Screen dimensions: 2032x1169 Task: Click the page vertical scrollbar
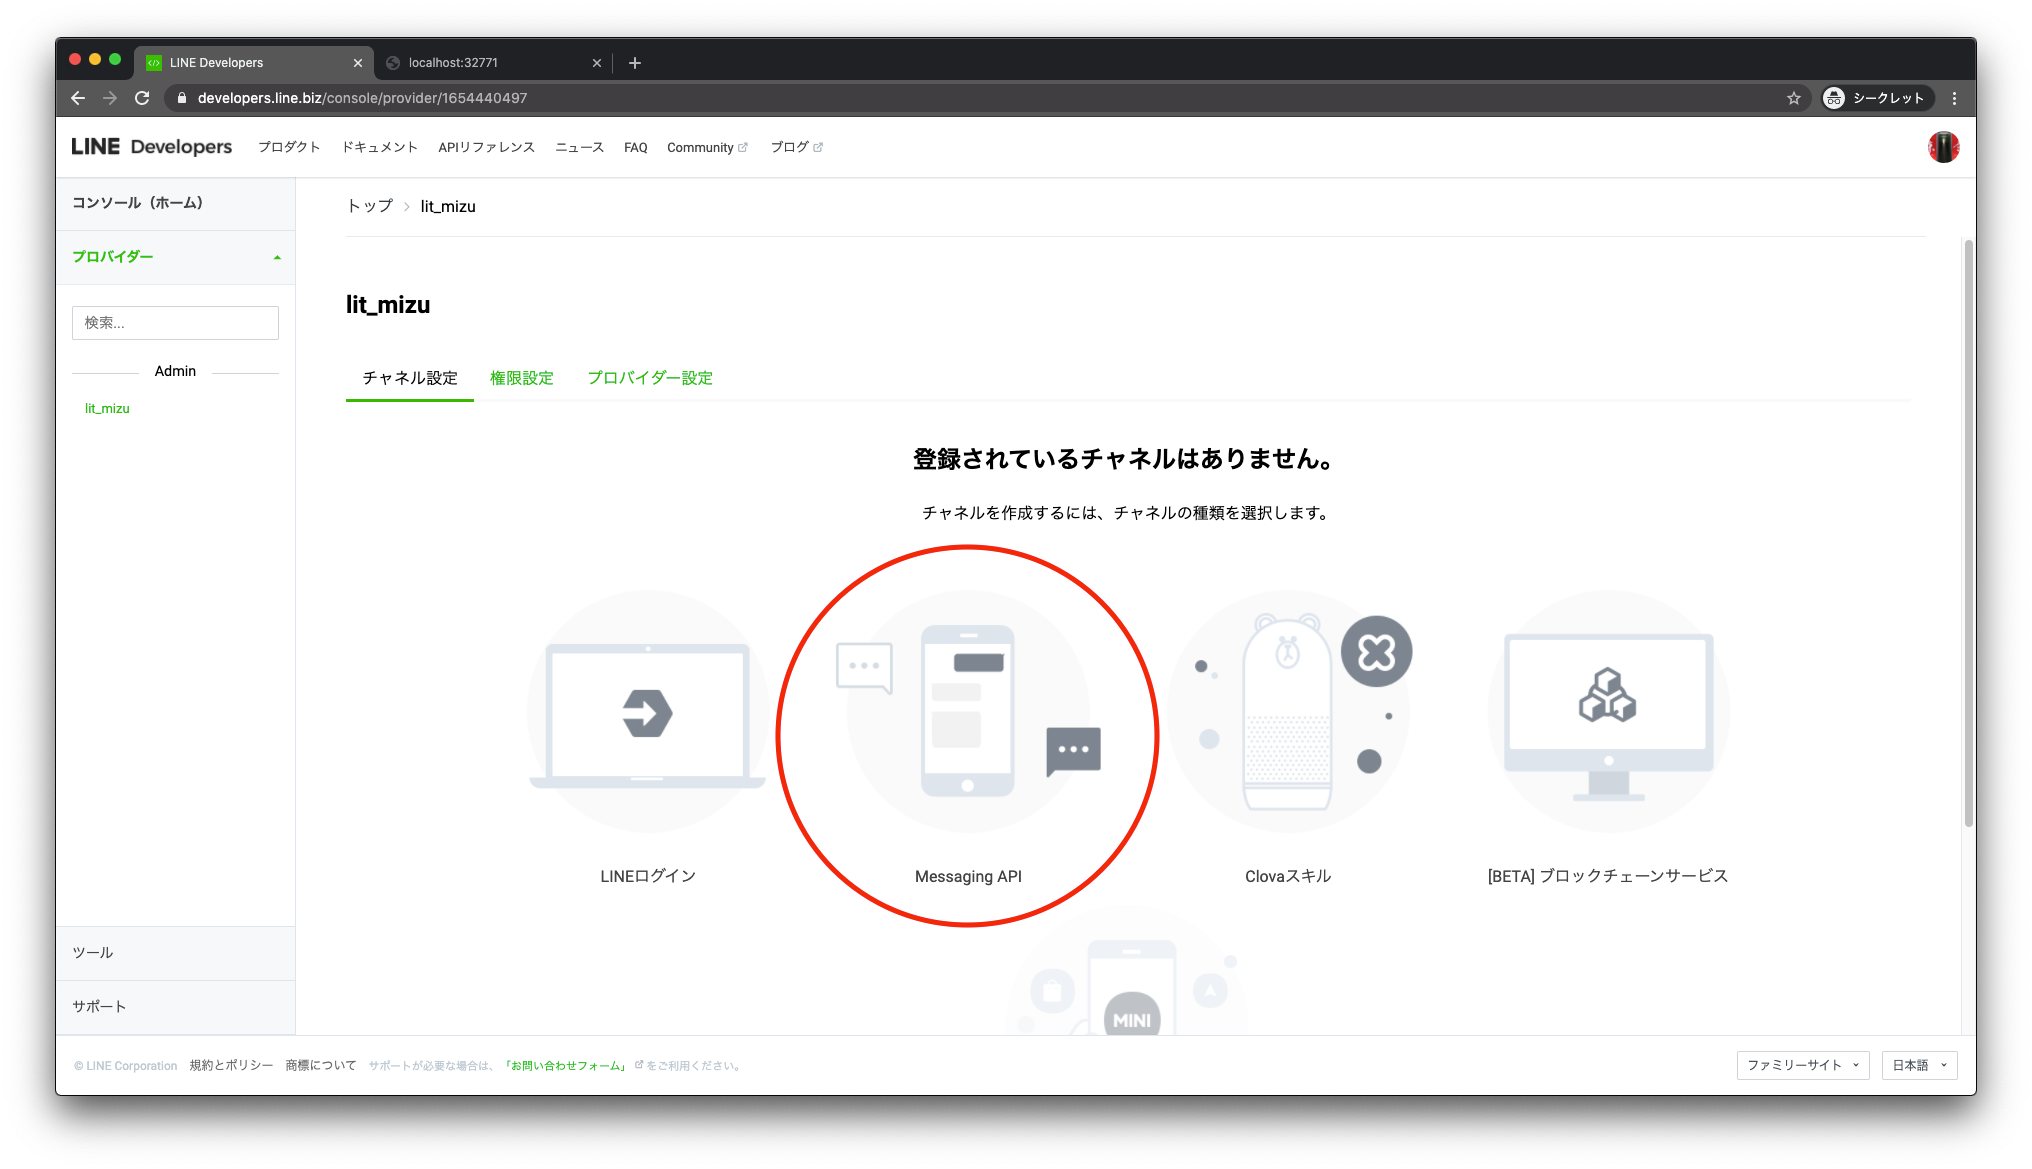[1969, 532]
